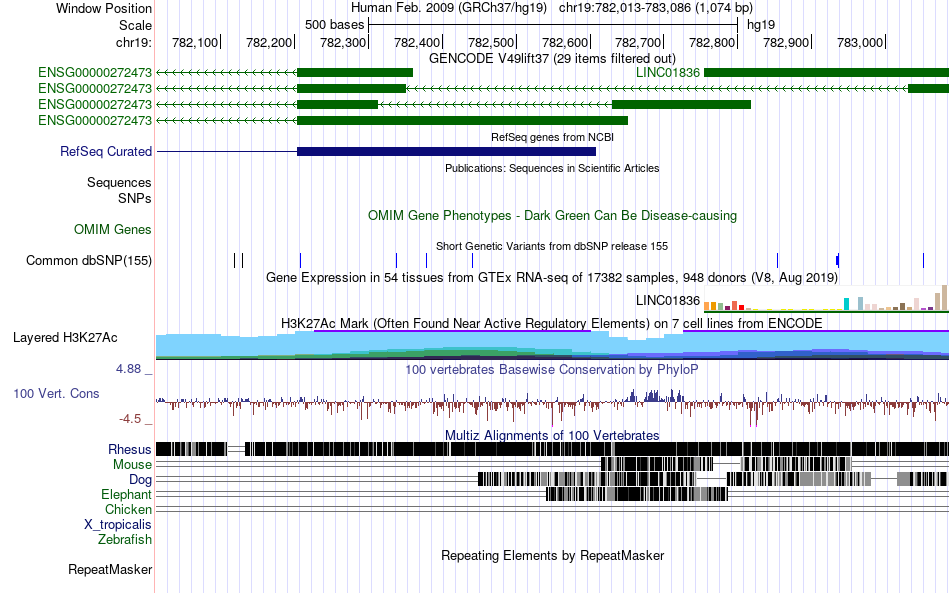Click the chr19: ruler label

click(x=133, y=42)
